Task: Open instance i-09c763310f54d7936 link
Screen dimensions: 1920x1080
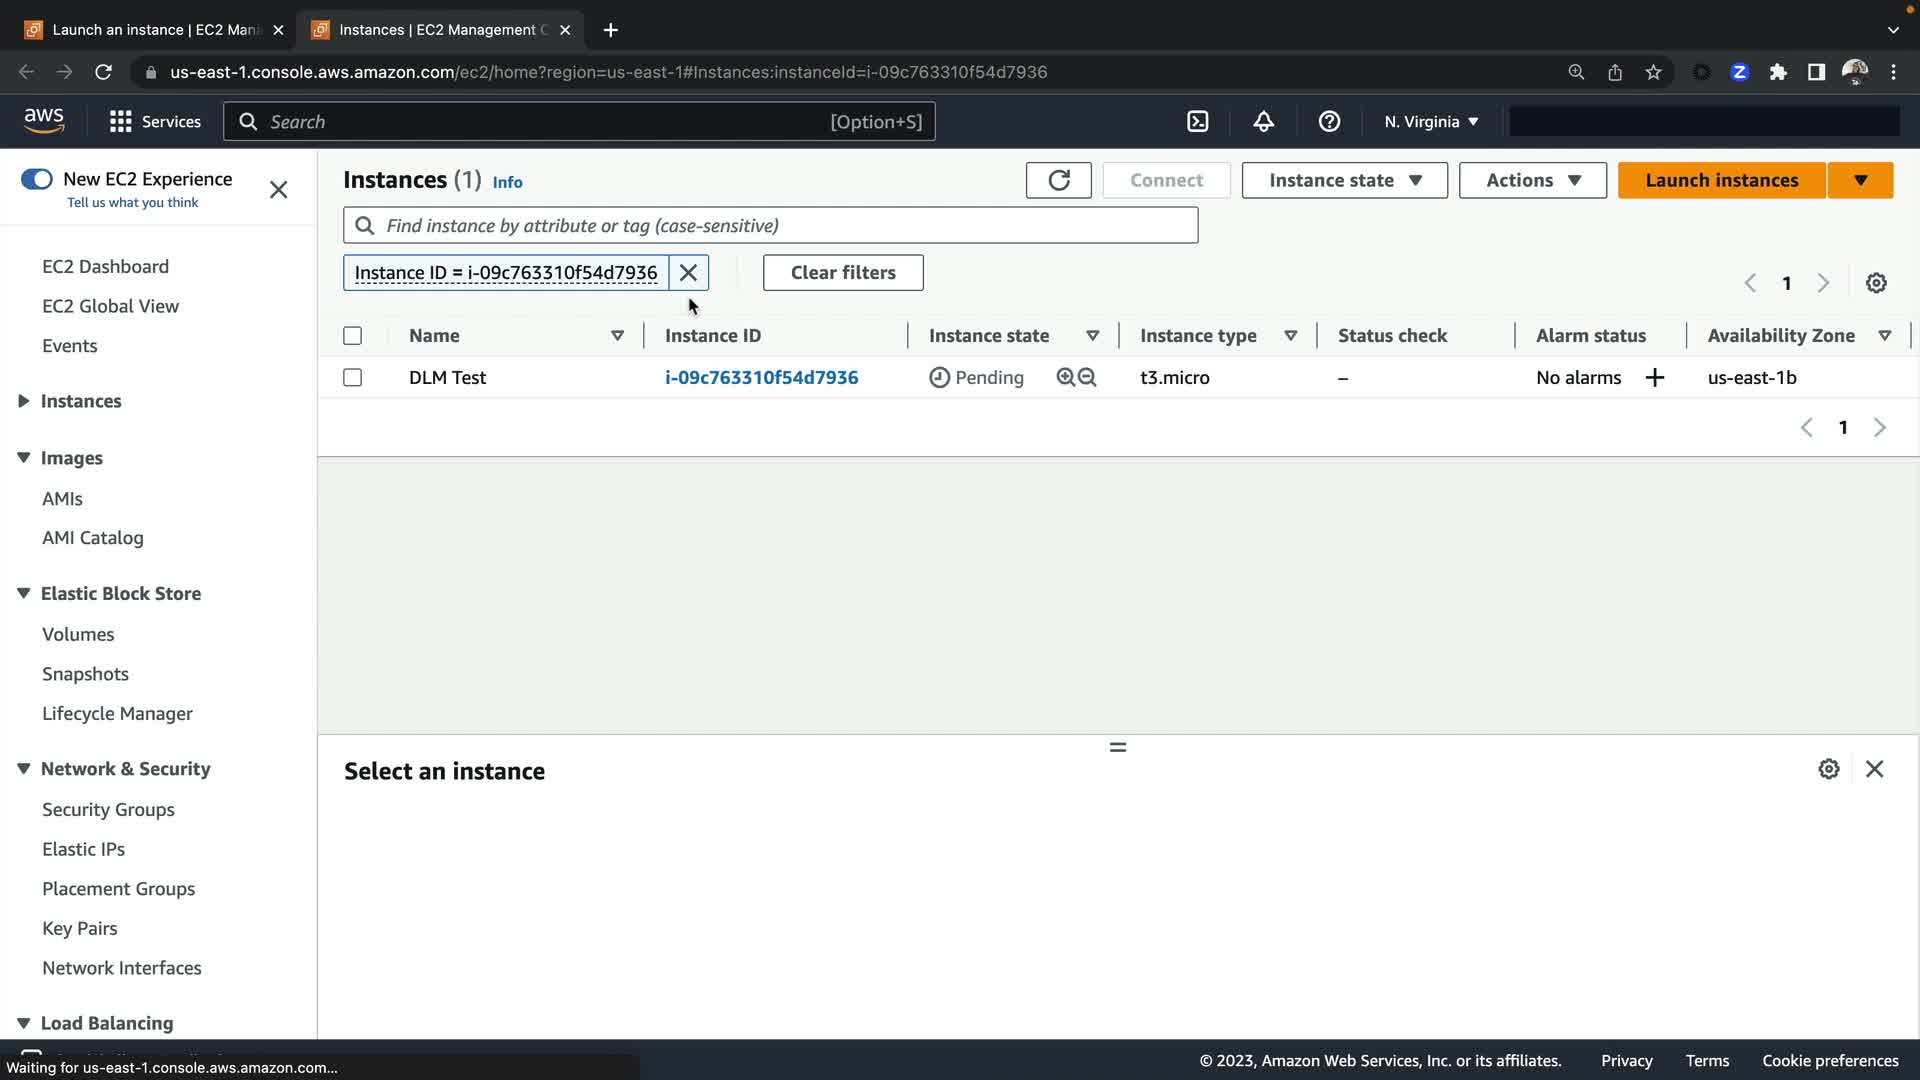Action: point(761,377)
